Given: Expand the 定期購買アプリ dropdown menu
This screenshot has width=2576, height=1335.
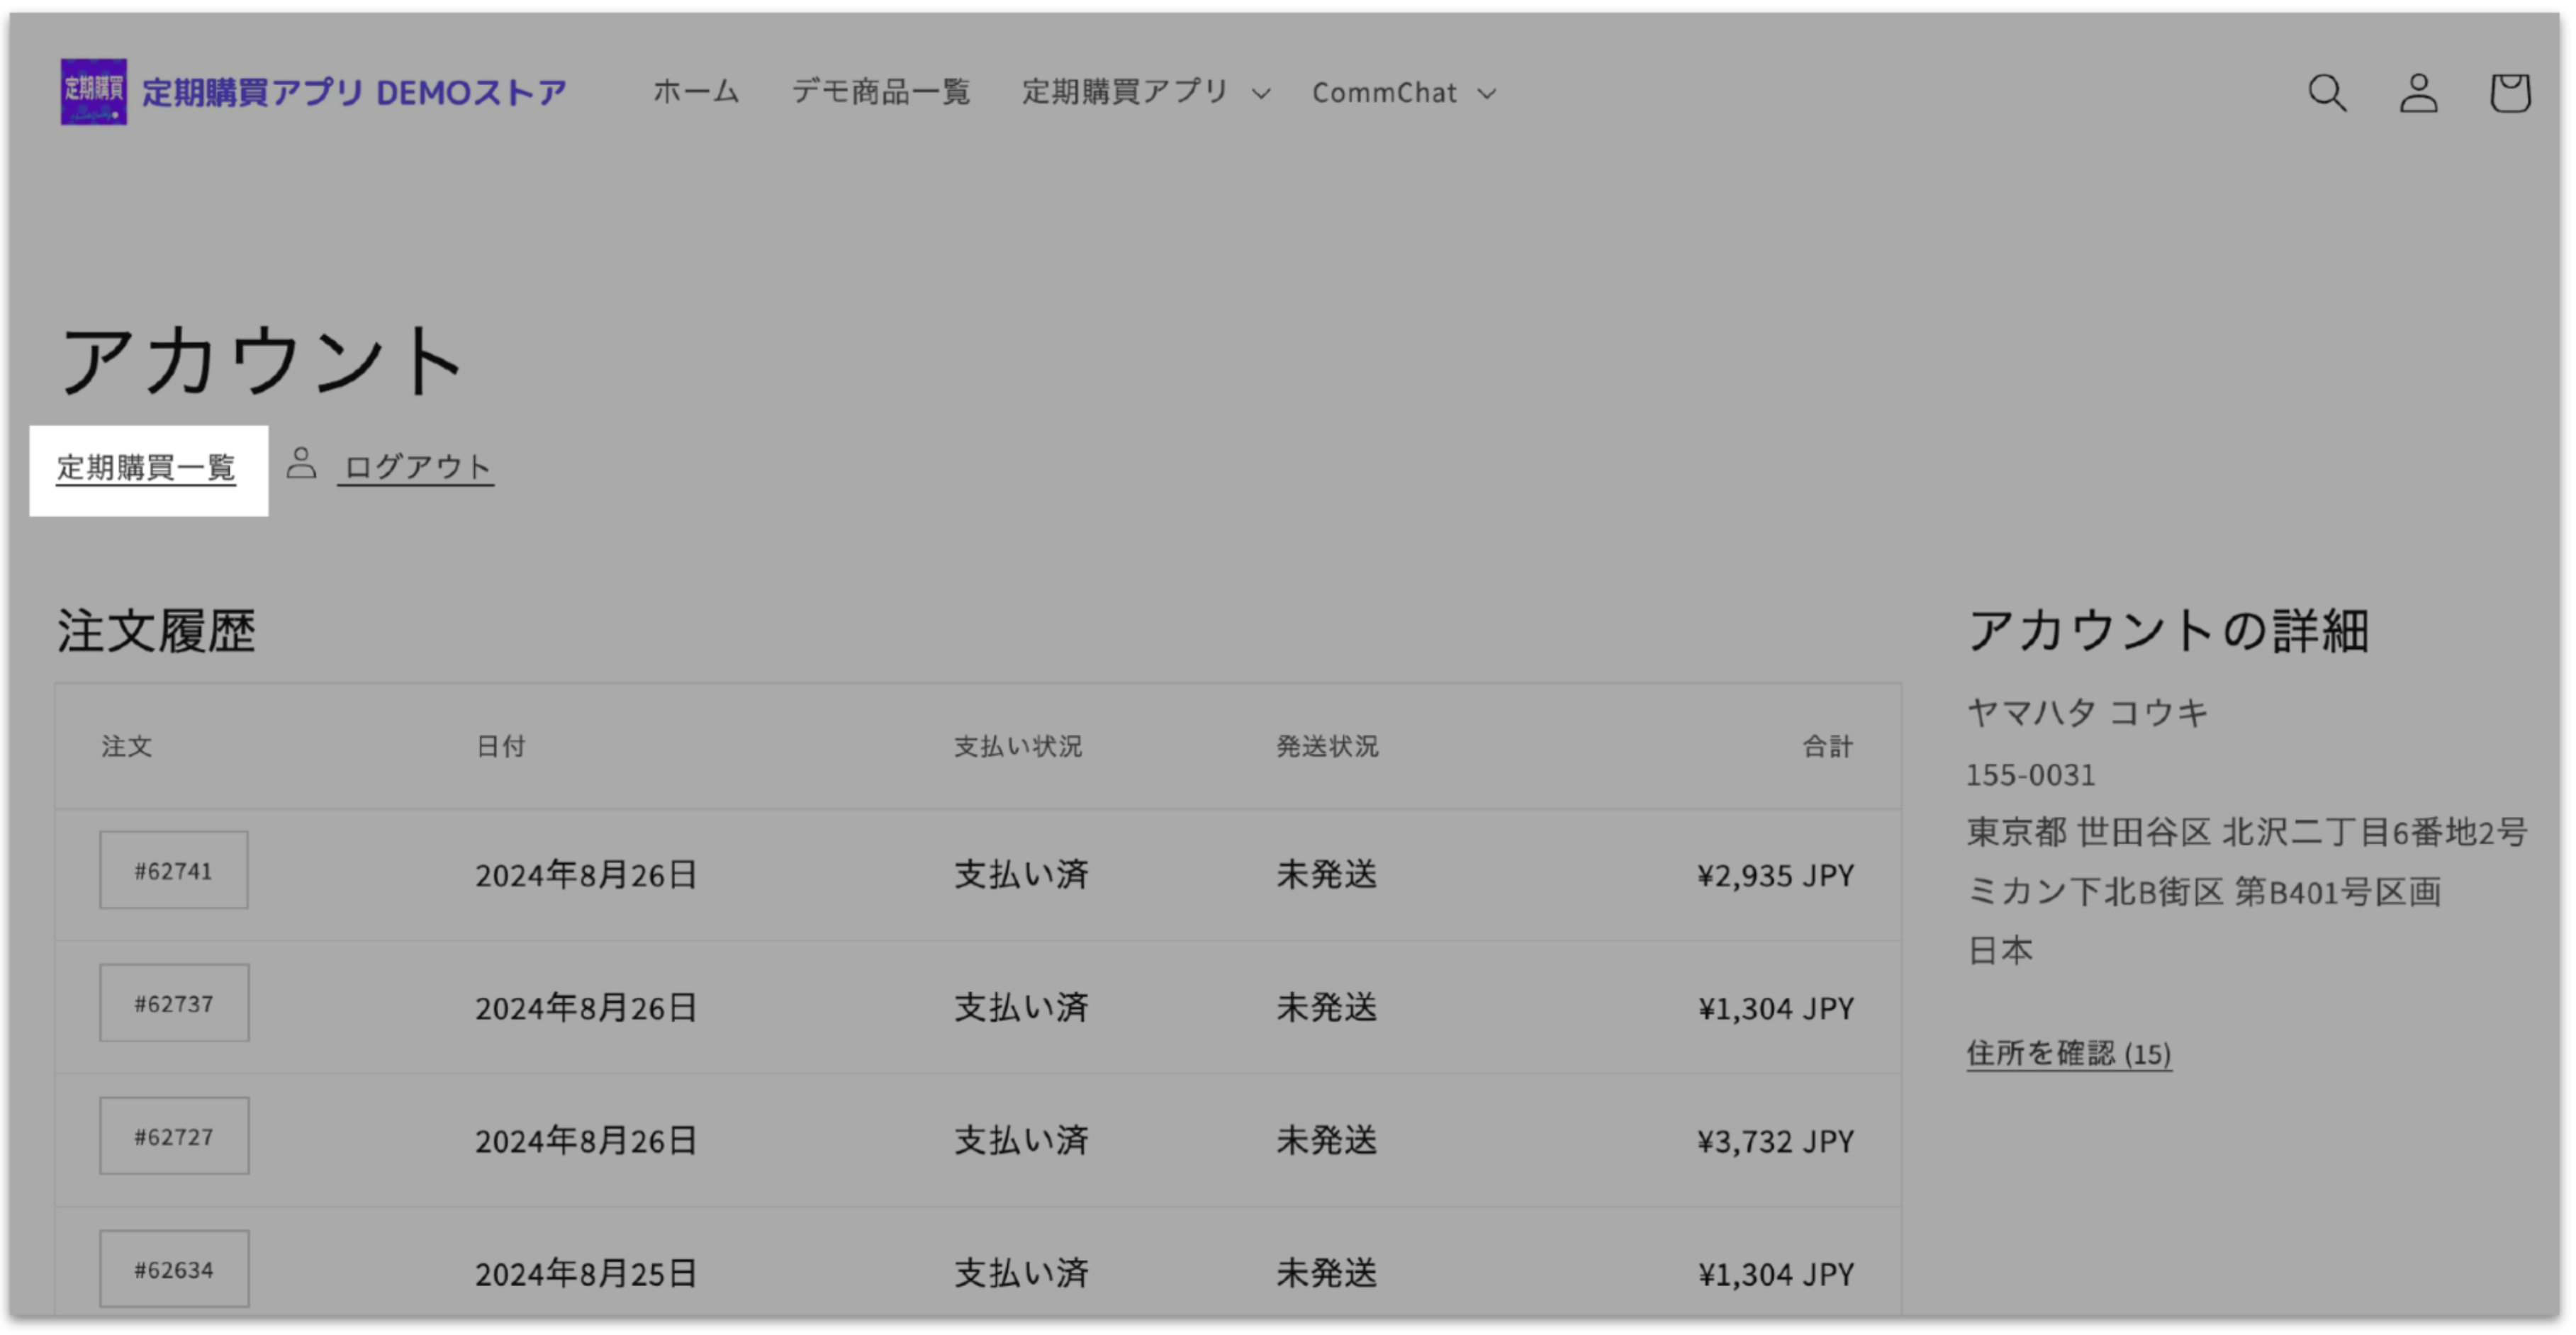Looking at the screenshot, I should point(1146,92).
